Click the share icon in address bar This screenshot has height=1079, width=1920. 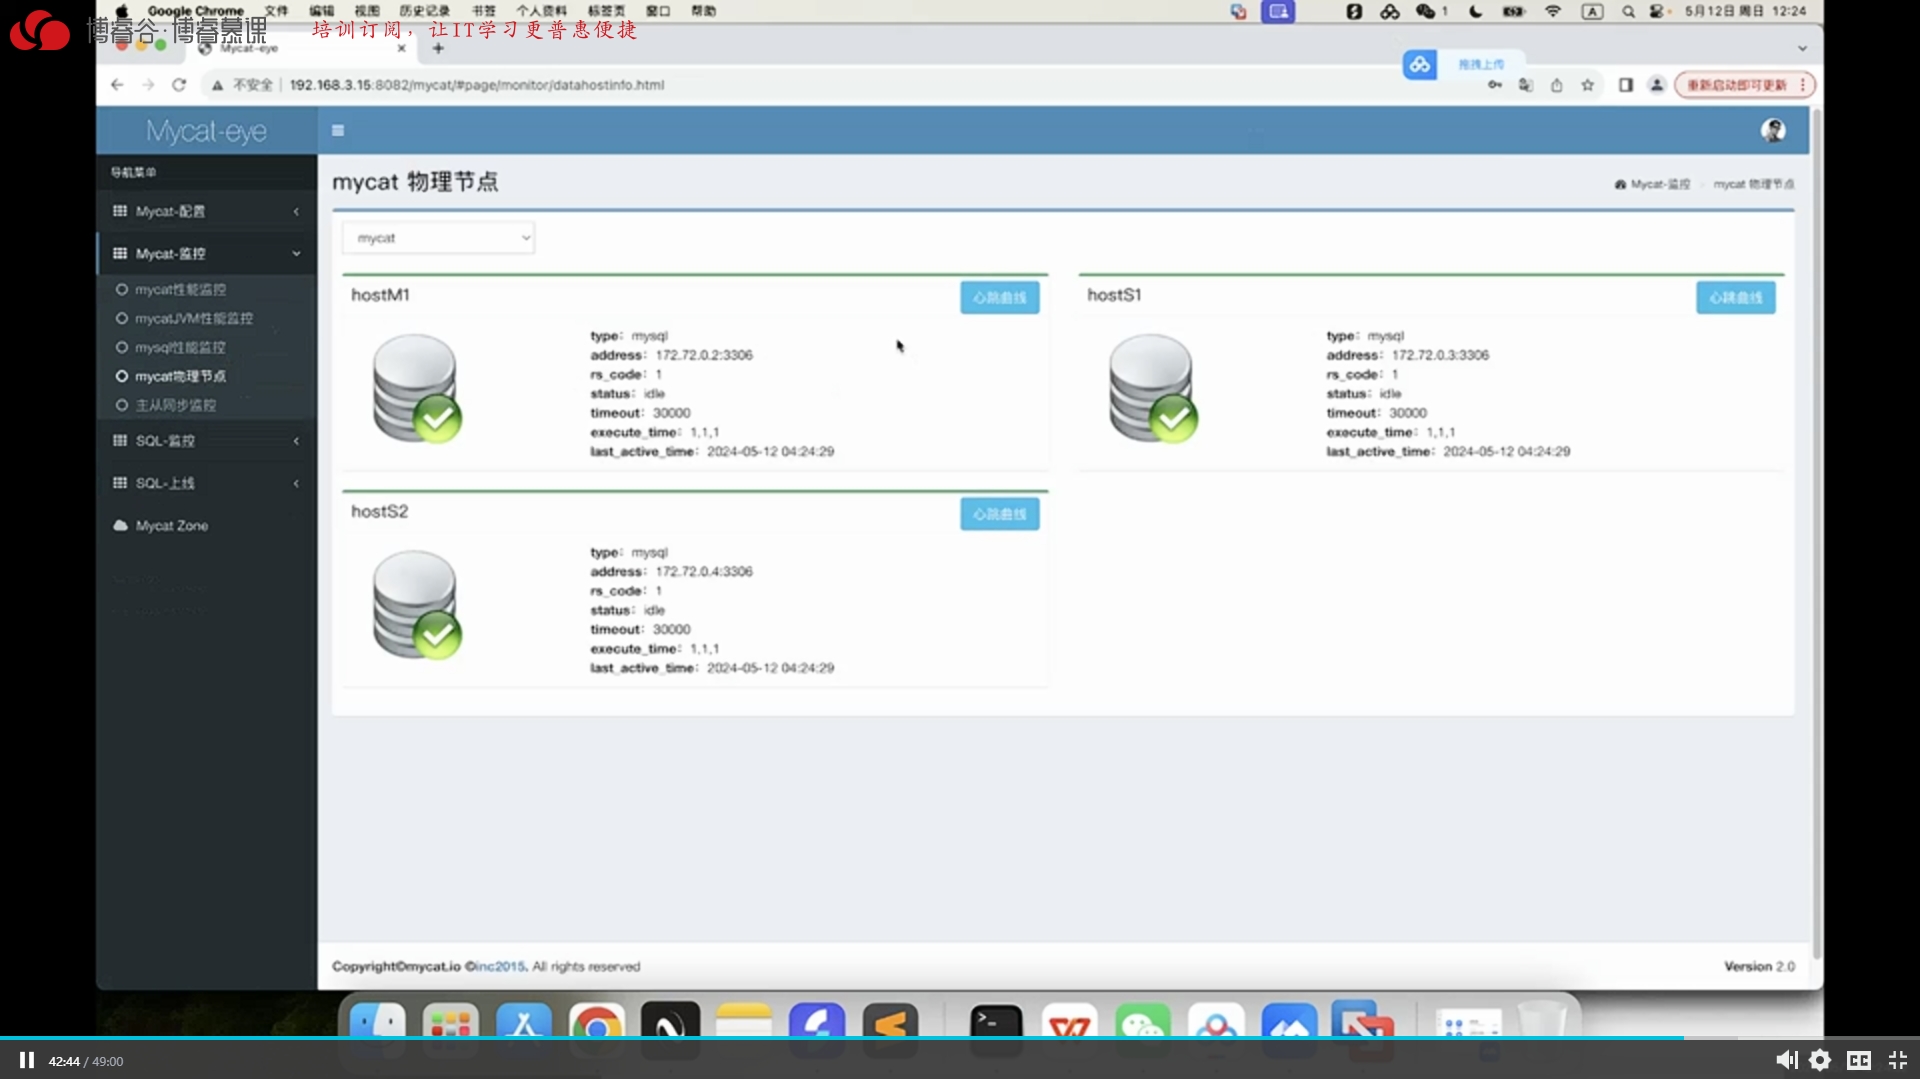point(1556,85)
